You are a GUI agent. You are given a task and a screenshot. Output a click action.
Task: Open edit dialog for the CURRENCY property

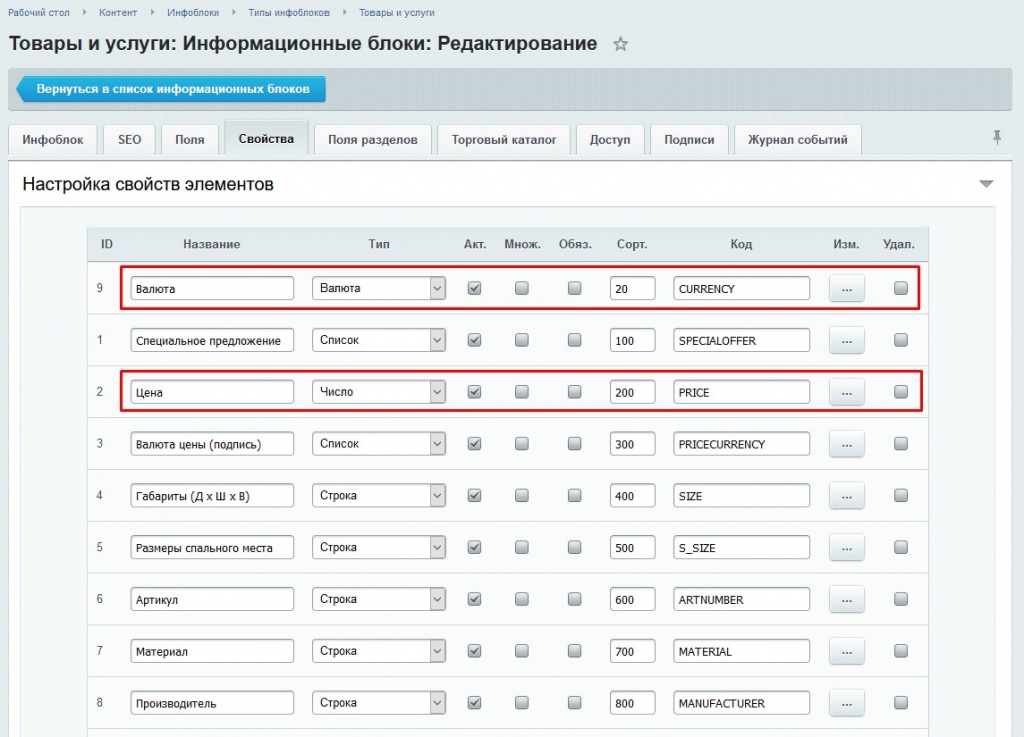(x=846, y=289)
